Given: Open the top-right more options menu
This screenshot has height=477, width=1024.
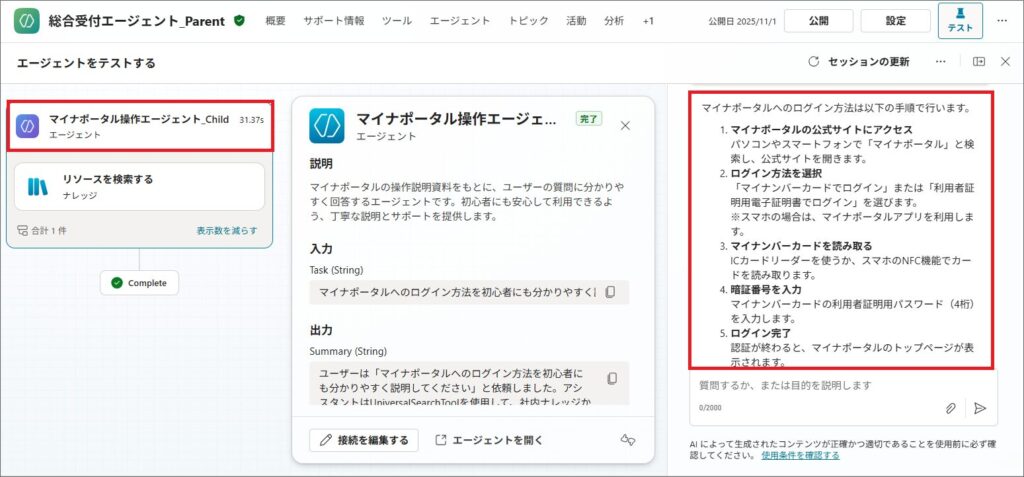Looking at the screenshot, I should [1002, 20].
